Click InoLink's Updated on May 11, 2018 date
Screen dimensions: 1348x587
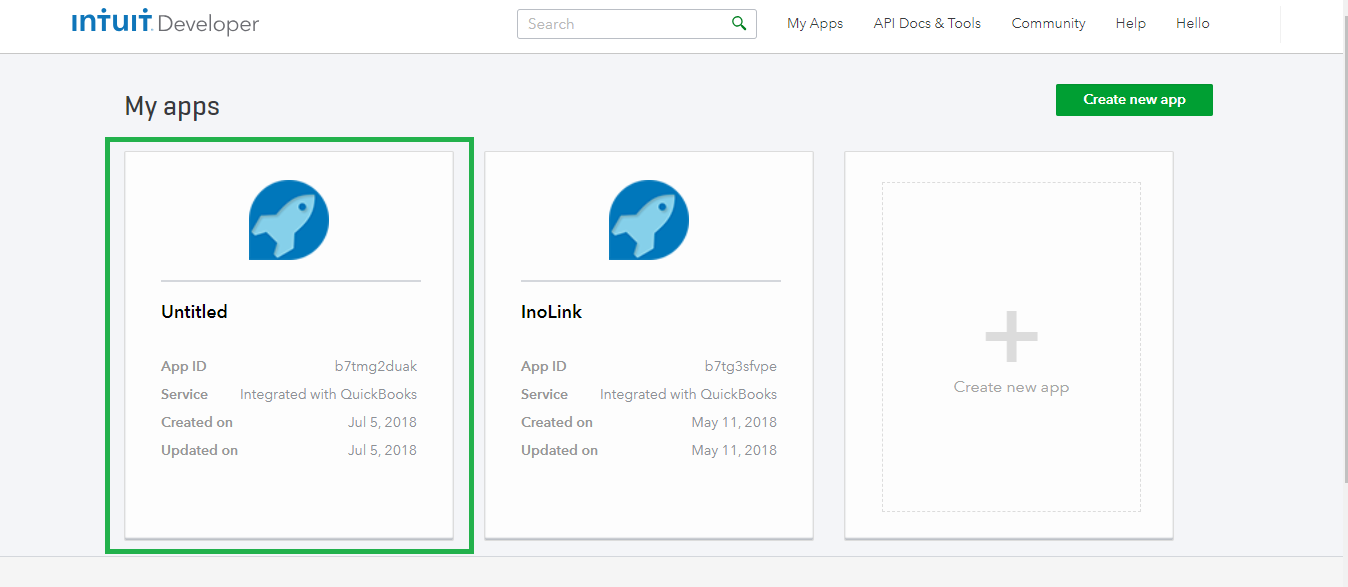point(734,450)
